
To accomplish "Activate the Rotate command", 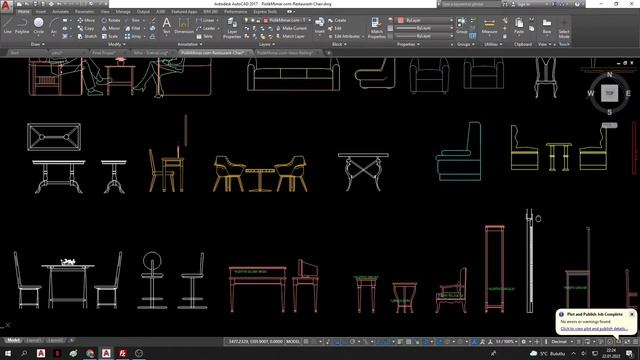I will tap(111, 20).
